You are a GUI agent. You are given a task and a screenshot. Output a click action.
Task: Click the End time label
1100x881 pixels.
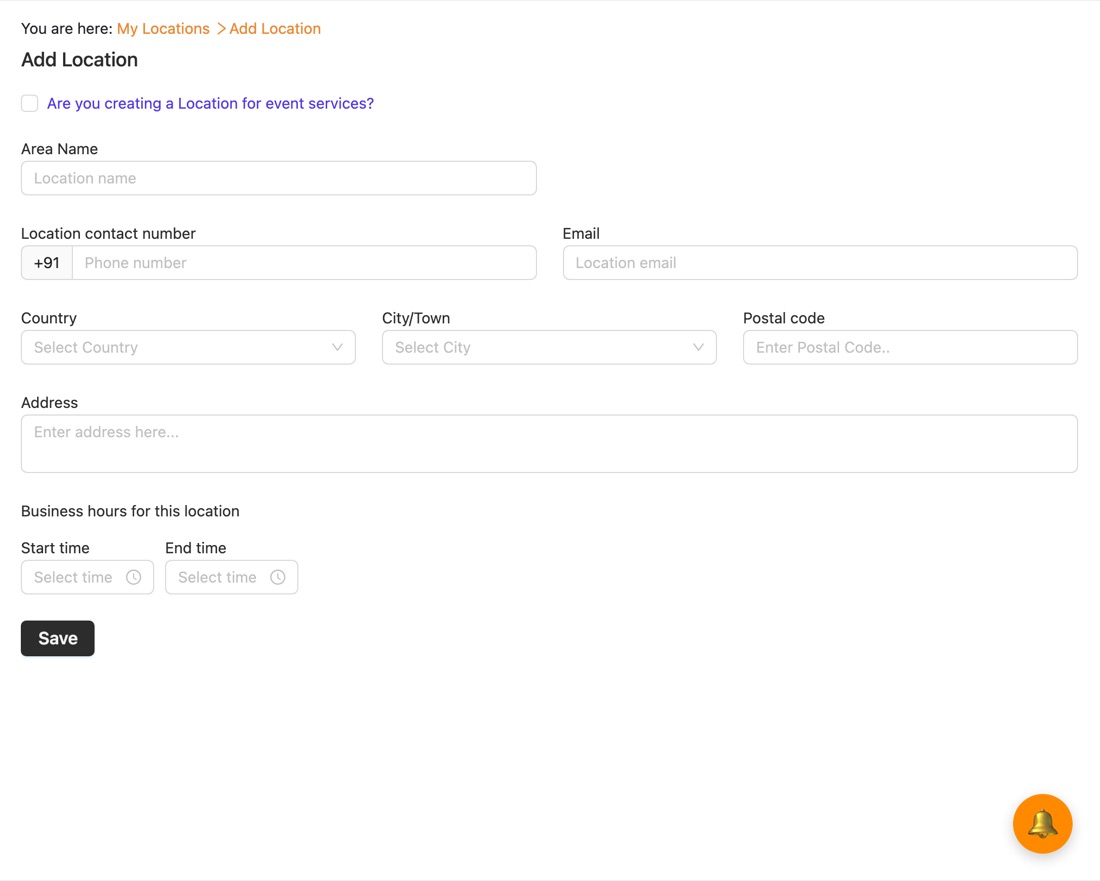pos(196,548)
